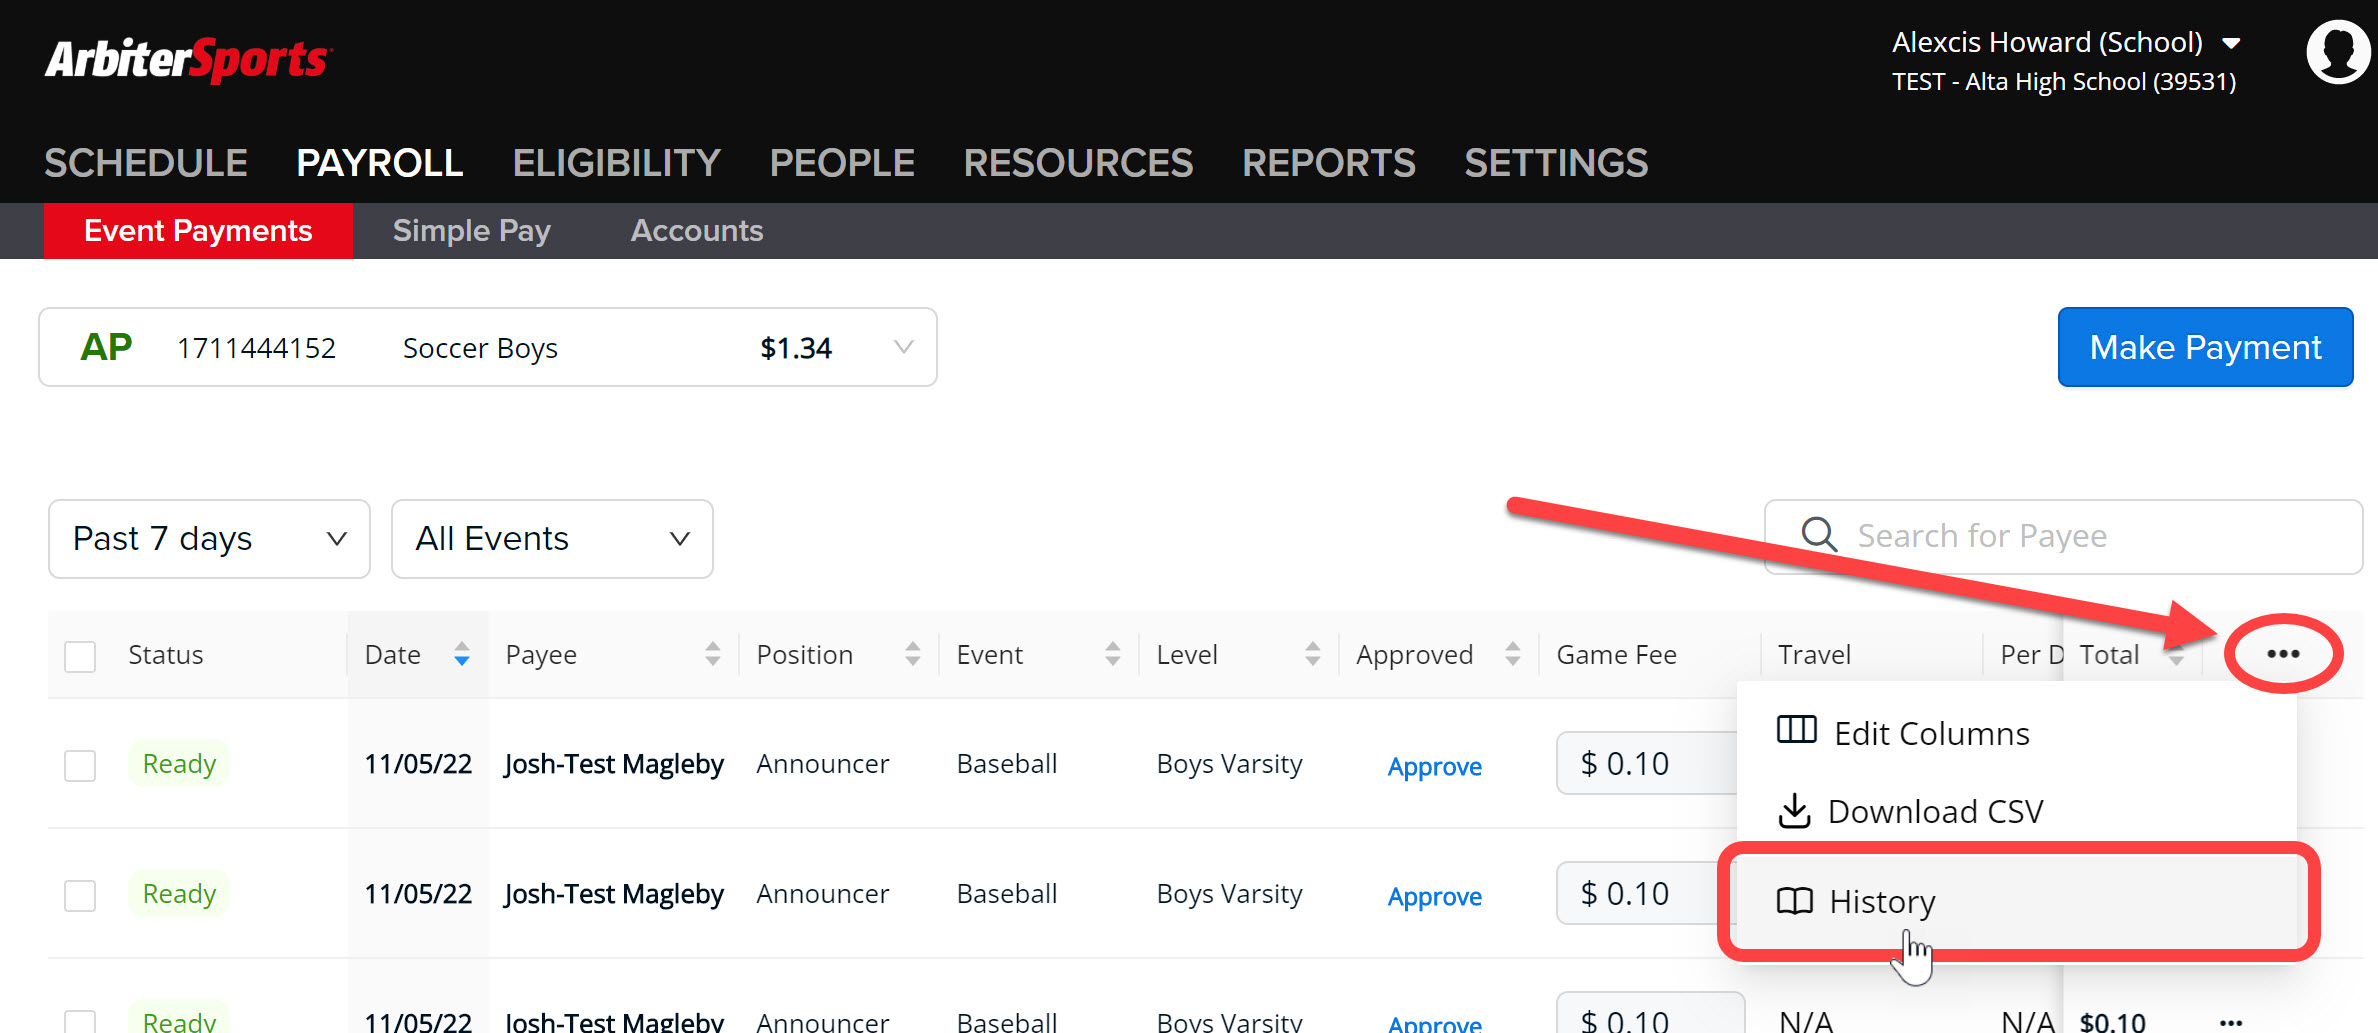
Task: Click the sort arrows on the Date column
Action: 461,654
